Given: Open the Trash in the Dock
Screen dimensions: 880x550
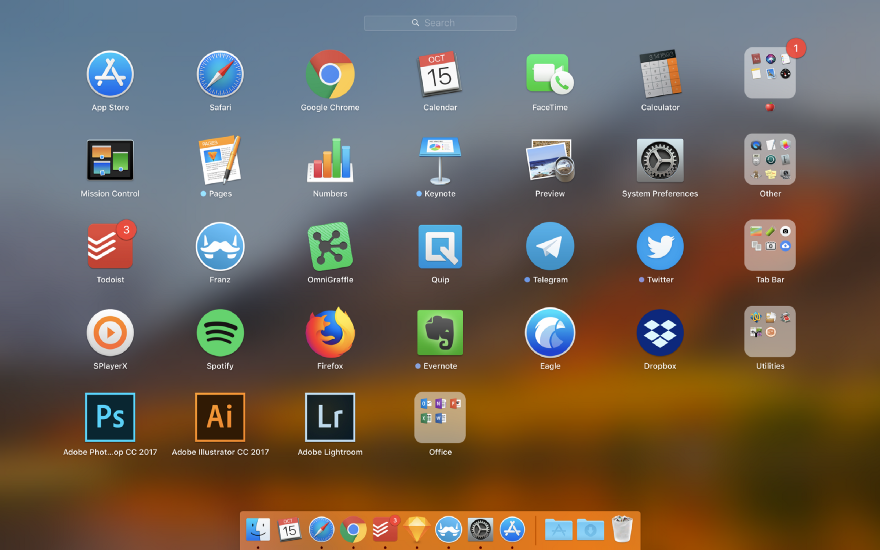Looking at the screenshot, I should coord(622,529).
